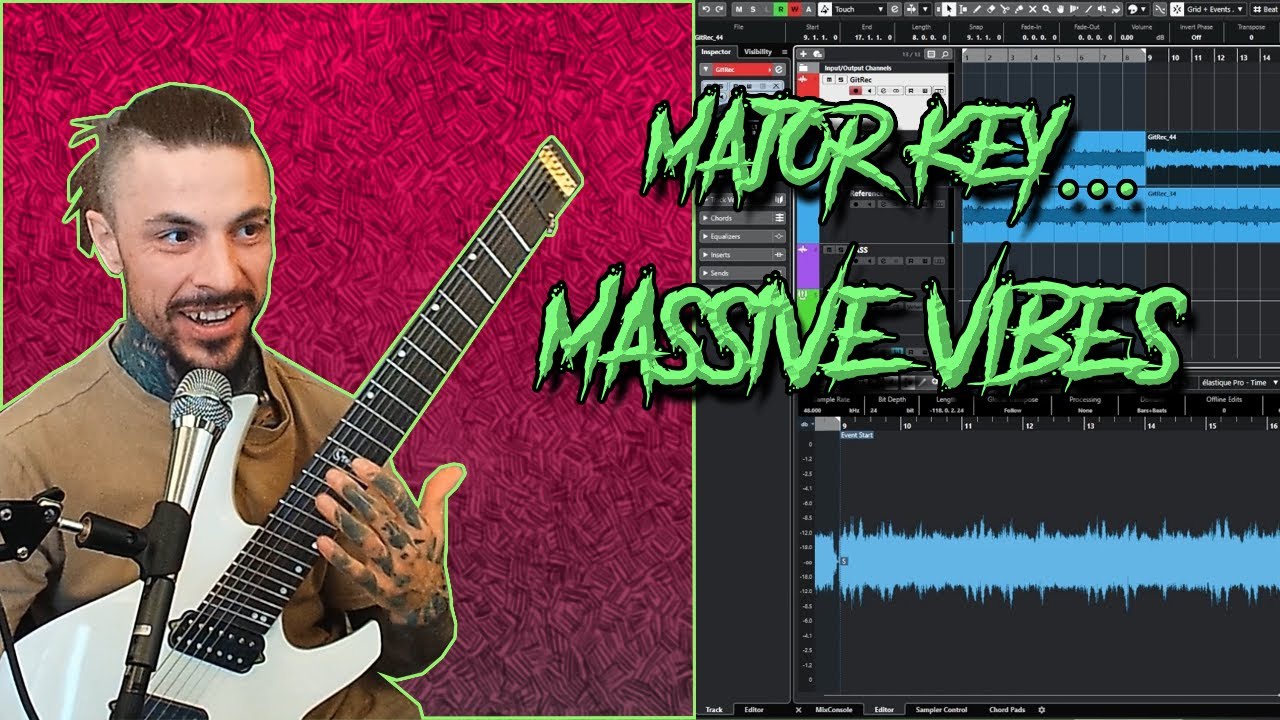Click the Add Track plus button

click(x=803, y=54)
